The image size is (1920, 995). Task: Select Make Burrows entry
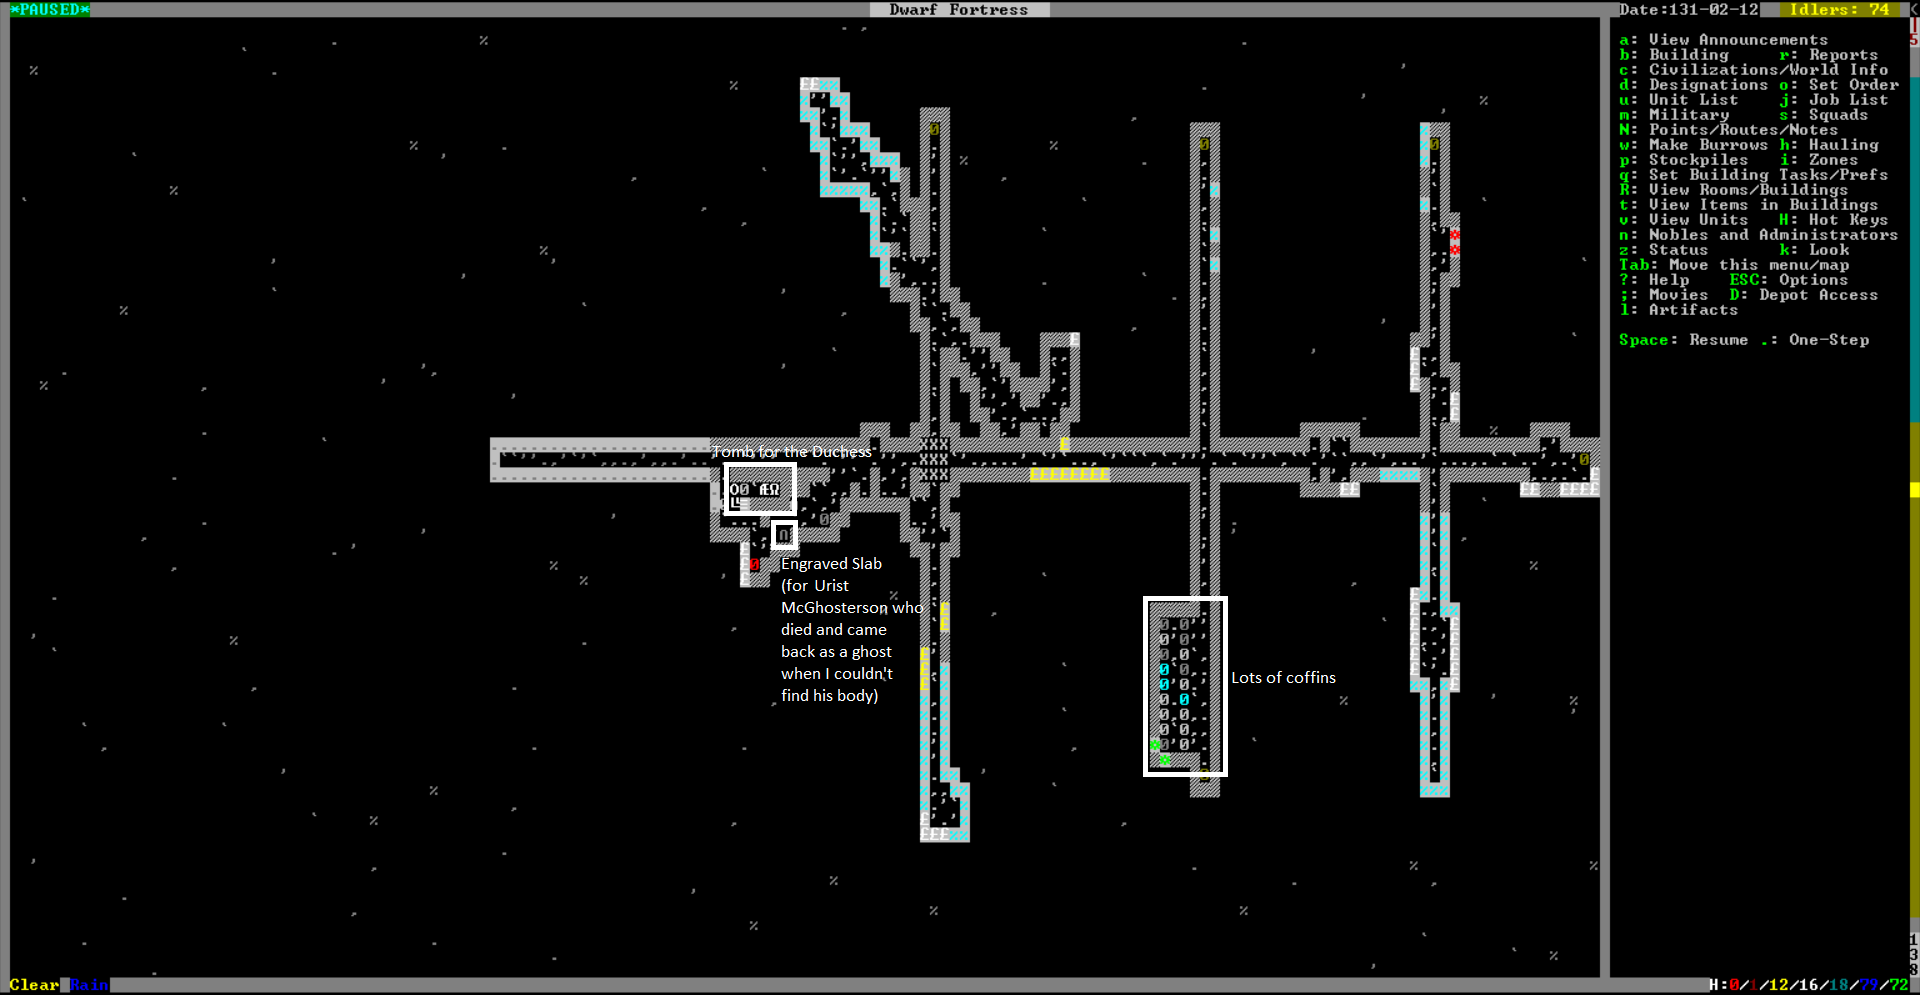pyautogui.click(x=1693, y=145)
